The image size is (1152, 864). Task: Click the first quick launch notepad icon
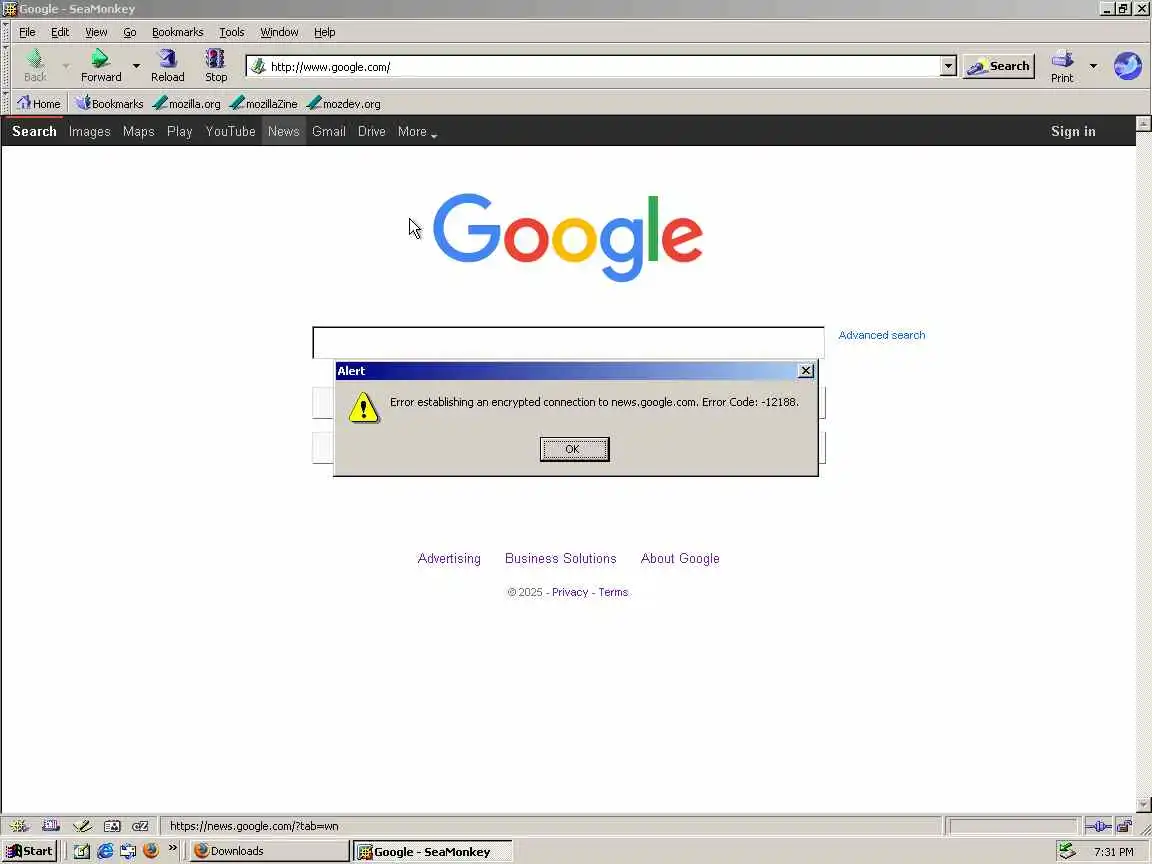tap(82, 851)
